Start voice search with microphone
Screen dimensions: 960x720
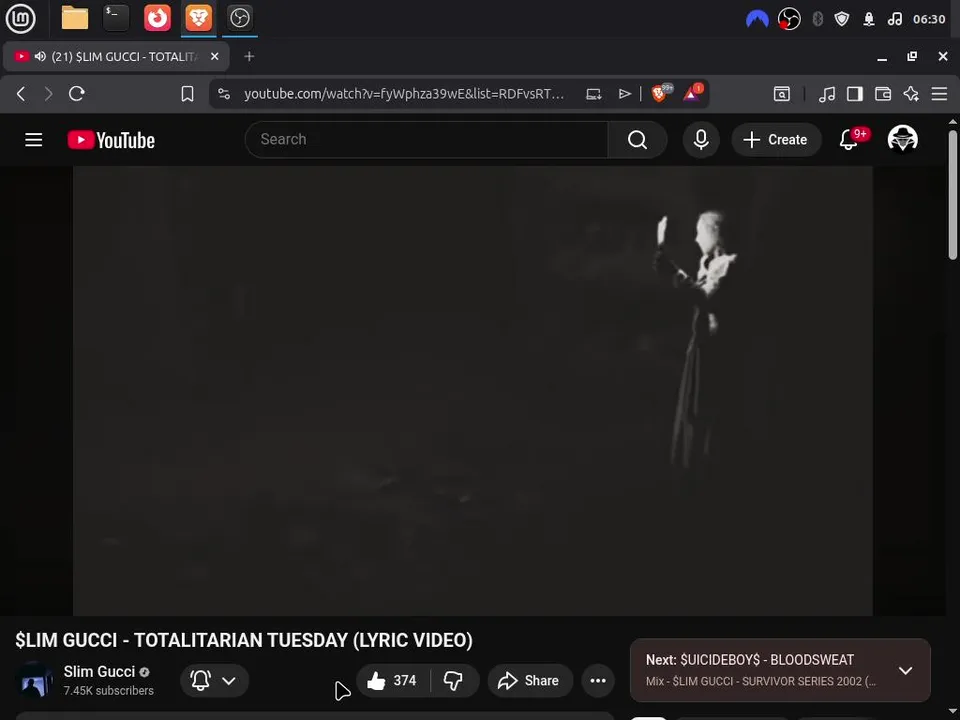click(x=701, y=140)
